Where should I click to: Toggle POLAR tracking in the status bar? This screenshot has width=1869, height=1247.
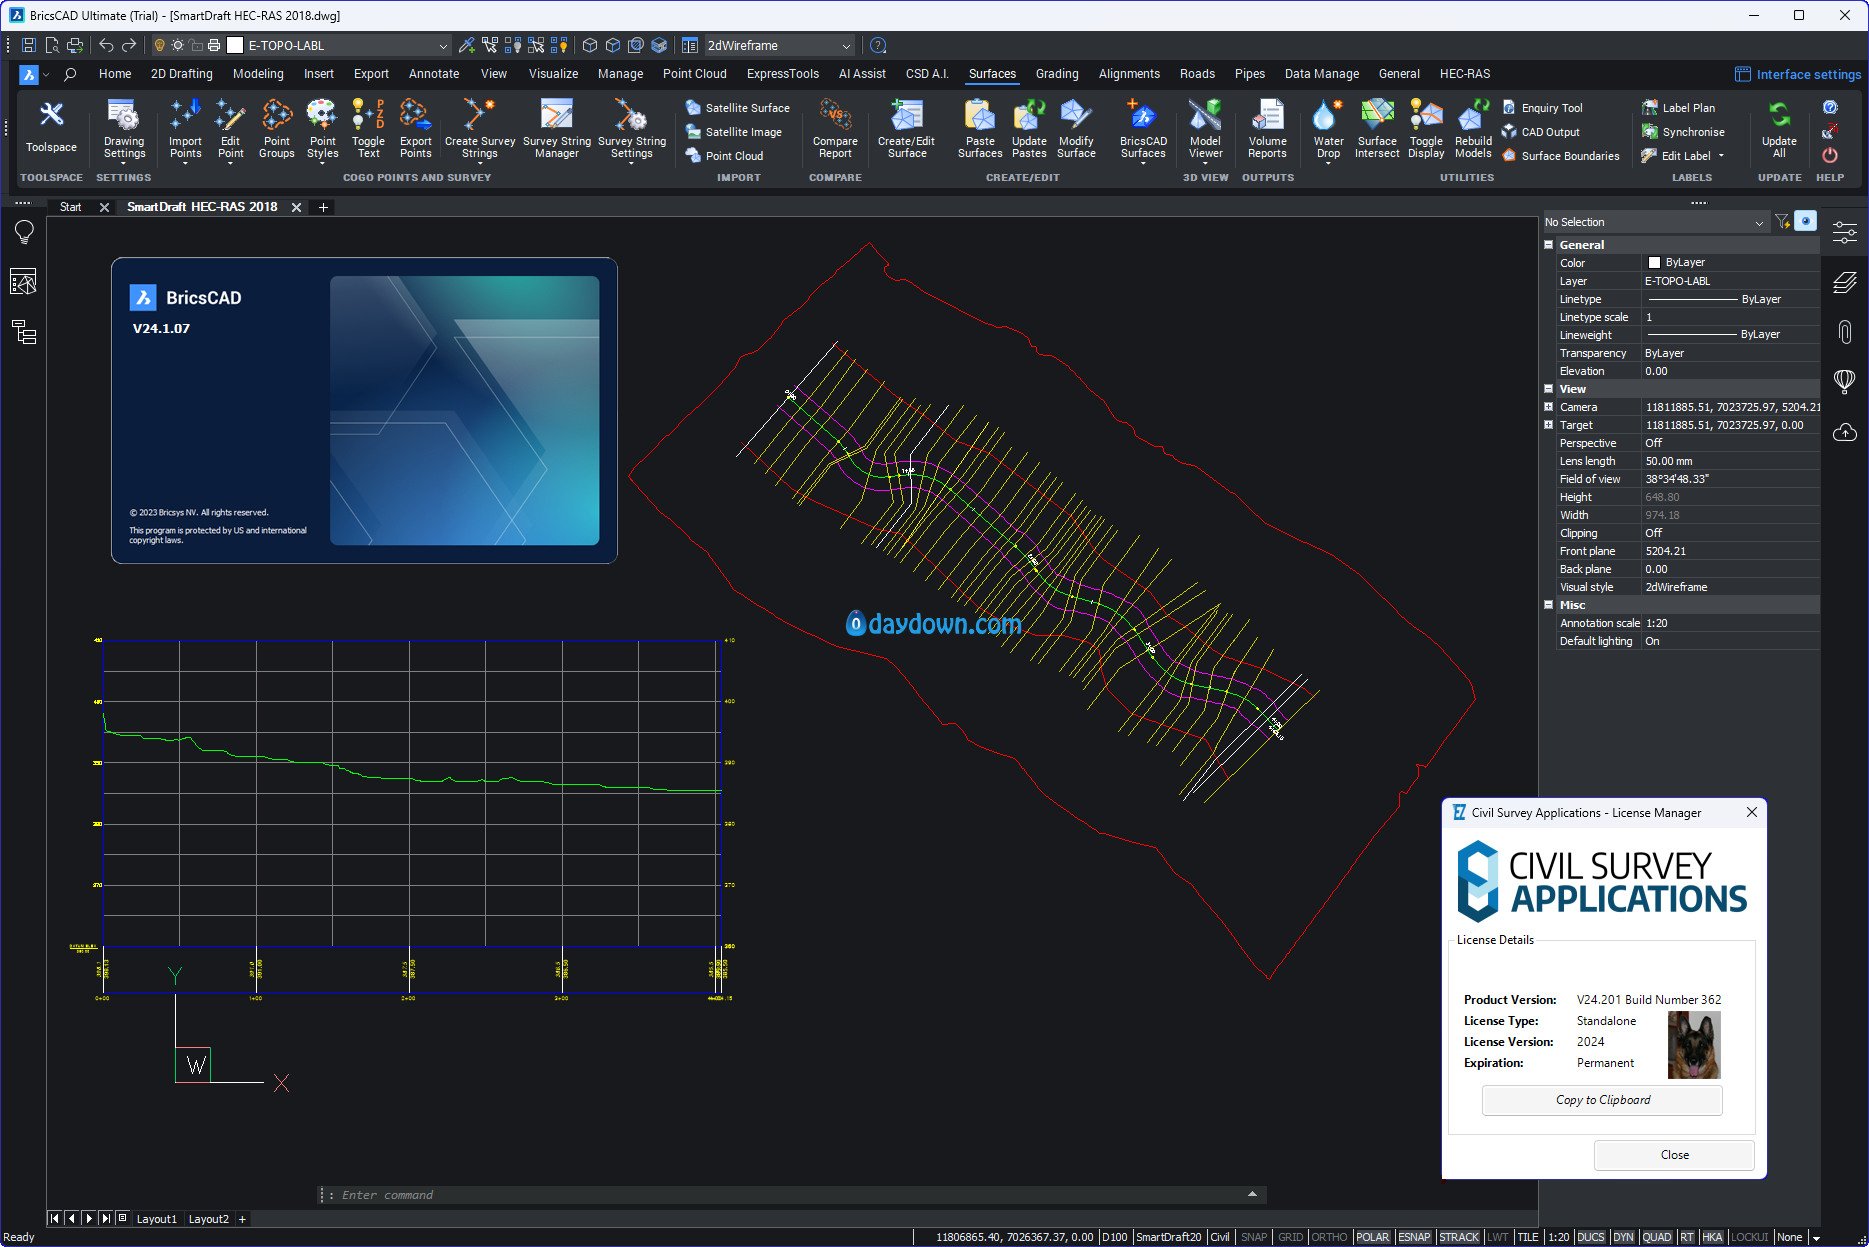click(1373, 1237)
